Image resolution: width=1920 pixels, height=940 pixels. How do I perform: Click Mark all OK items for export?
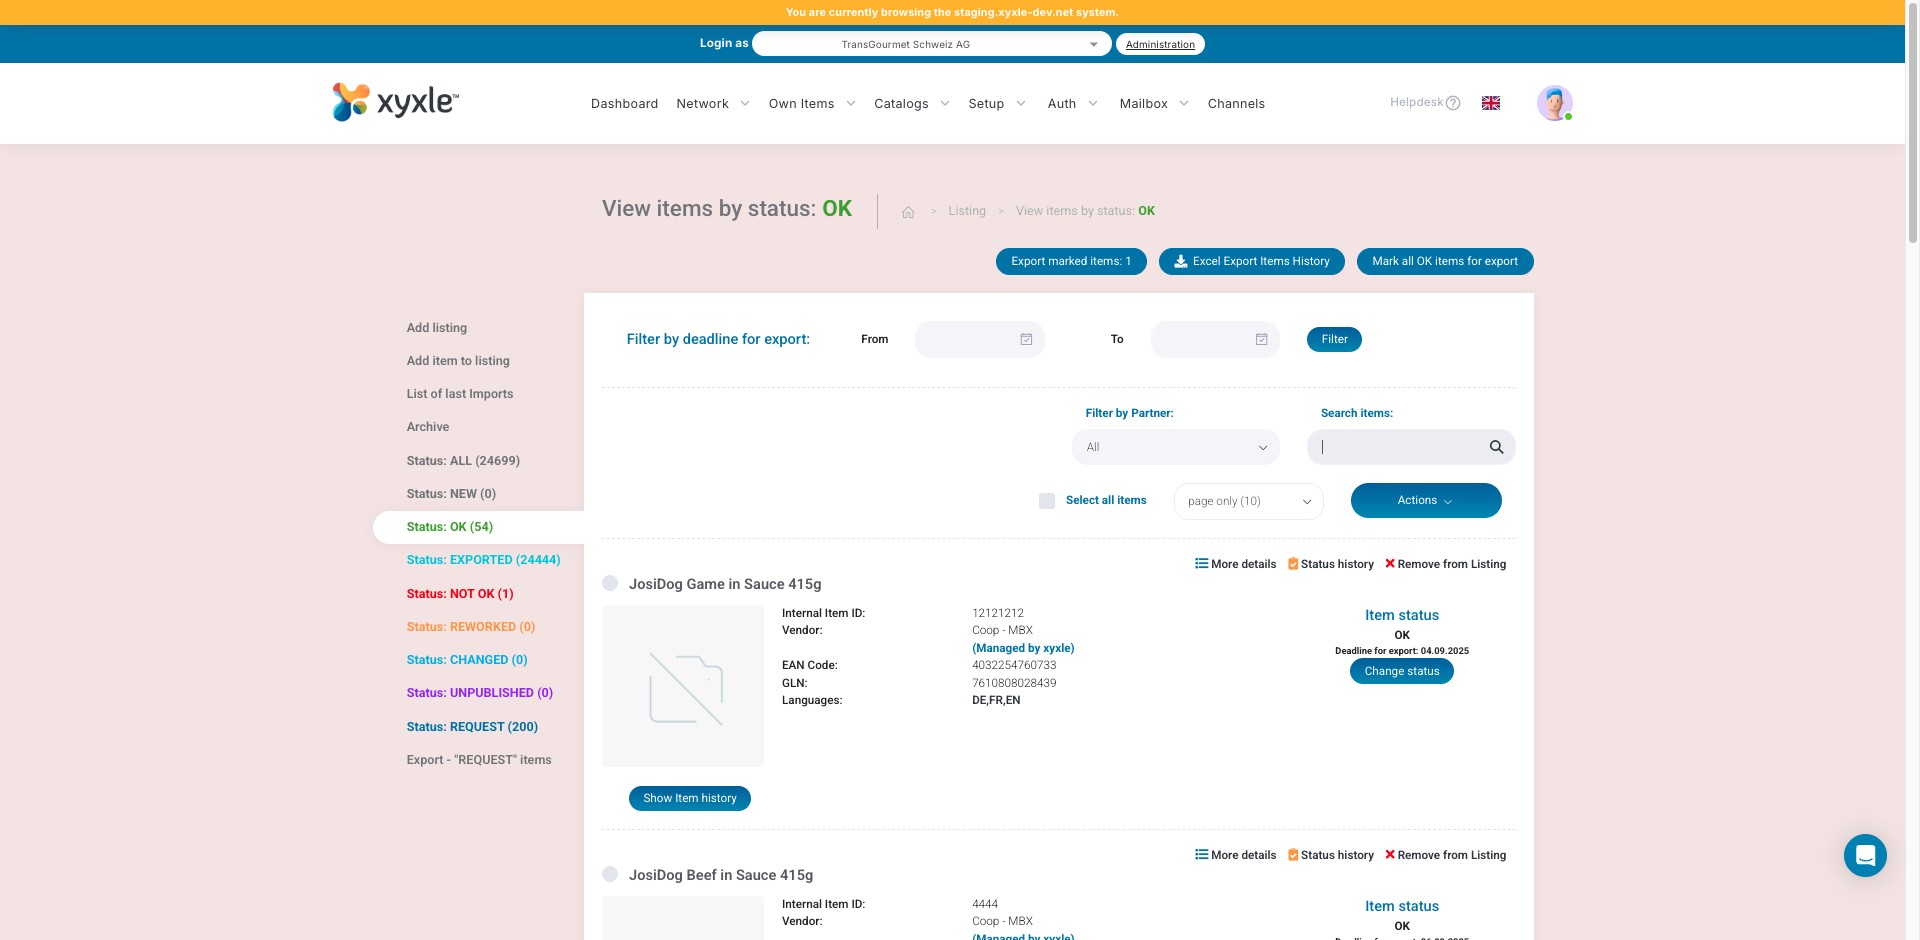[x=1445, y=261]
